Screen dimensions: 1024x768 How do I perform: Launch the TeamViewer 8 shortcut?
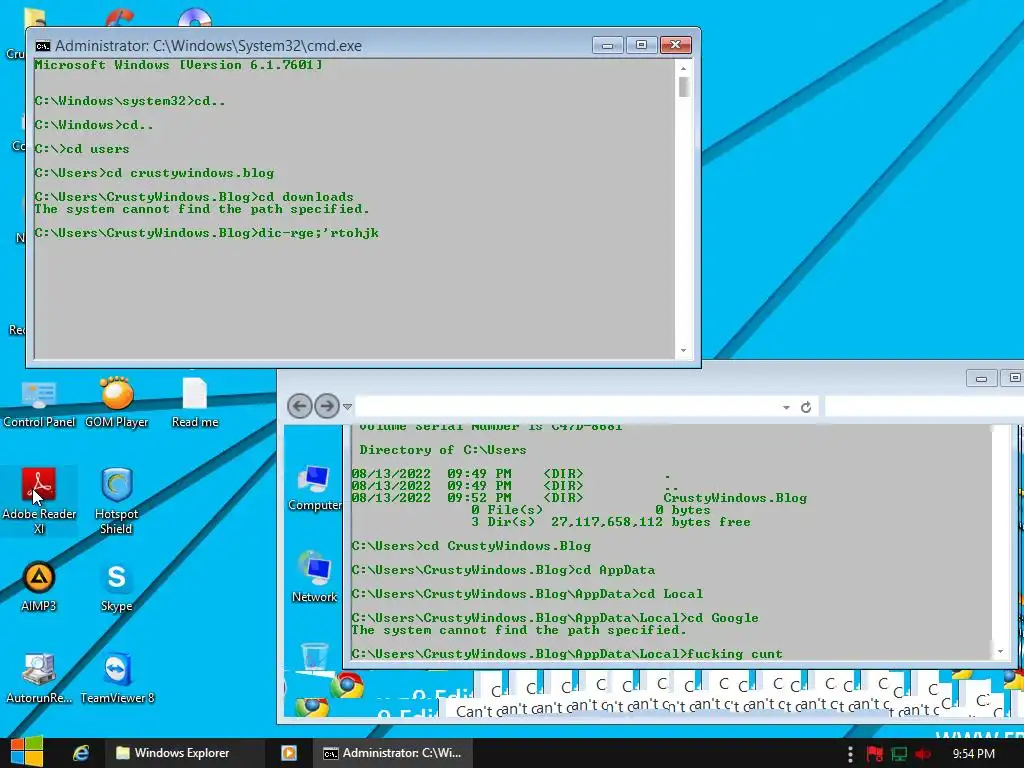coord(118,679)
